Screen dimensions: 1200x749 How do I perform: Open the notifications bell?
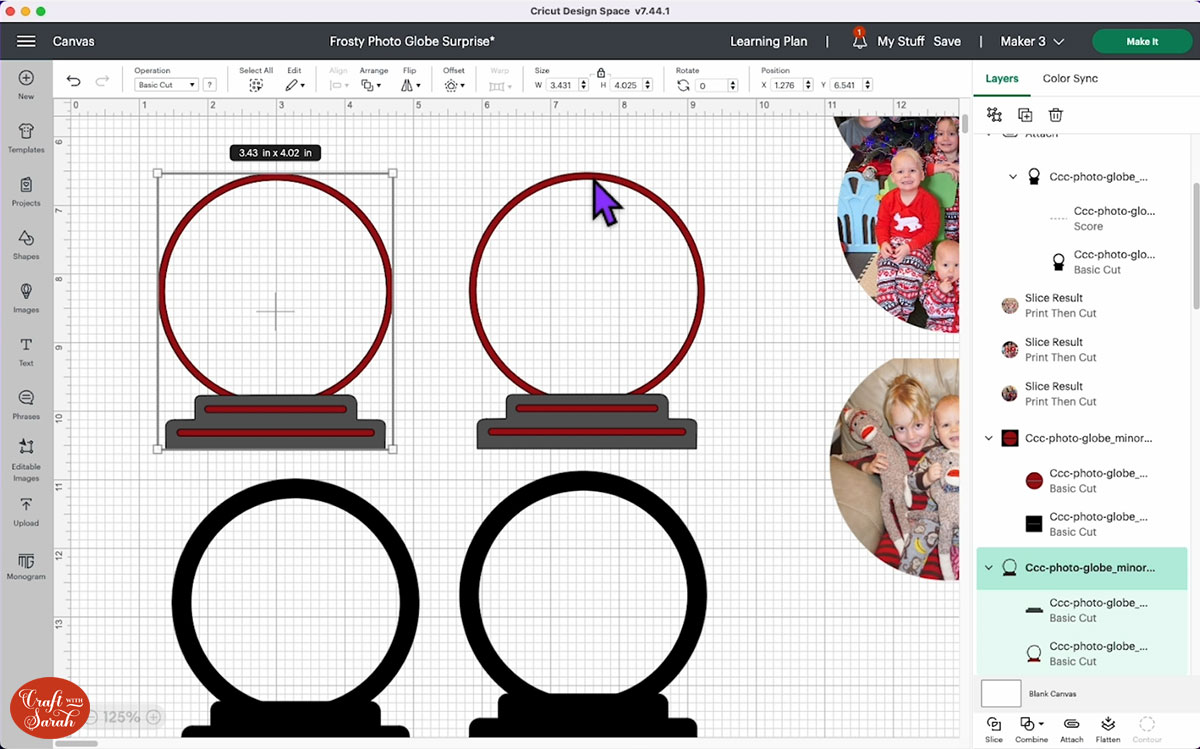(859, 41)
